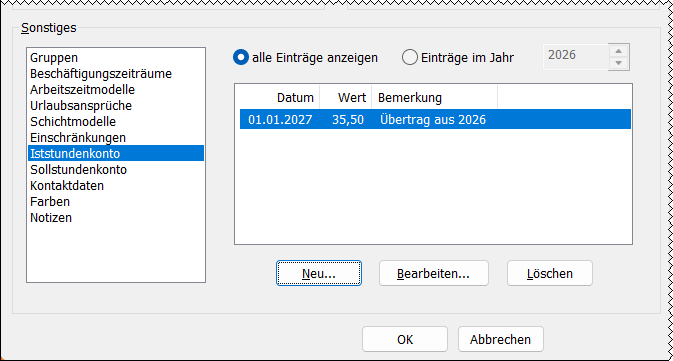Screen dimensions: 673x361
Task: Cancel the dialog with Abbrechen
Action: (x=500, y=340)
